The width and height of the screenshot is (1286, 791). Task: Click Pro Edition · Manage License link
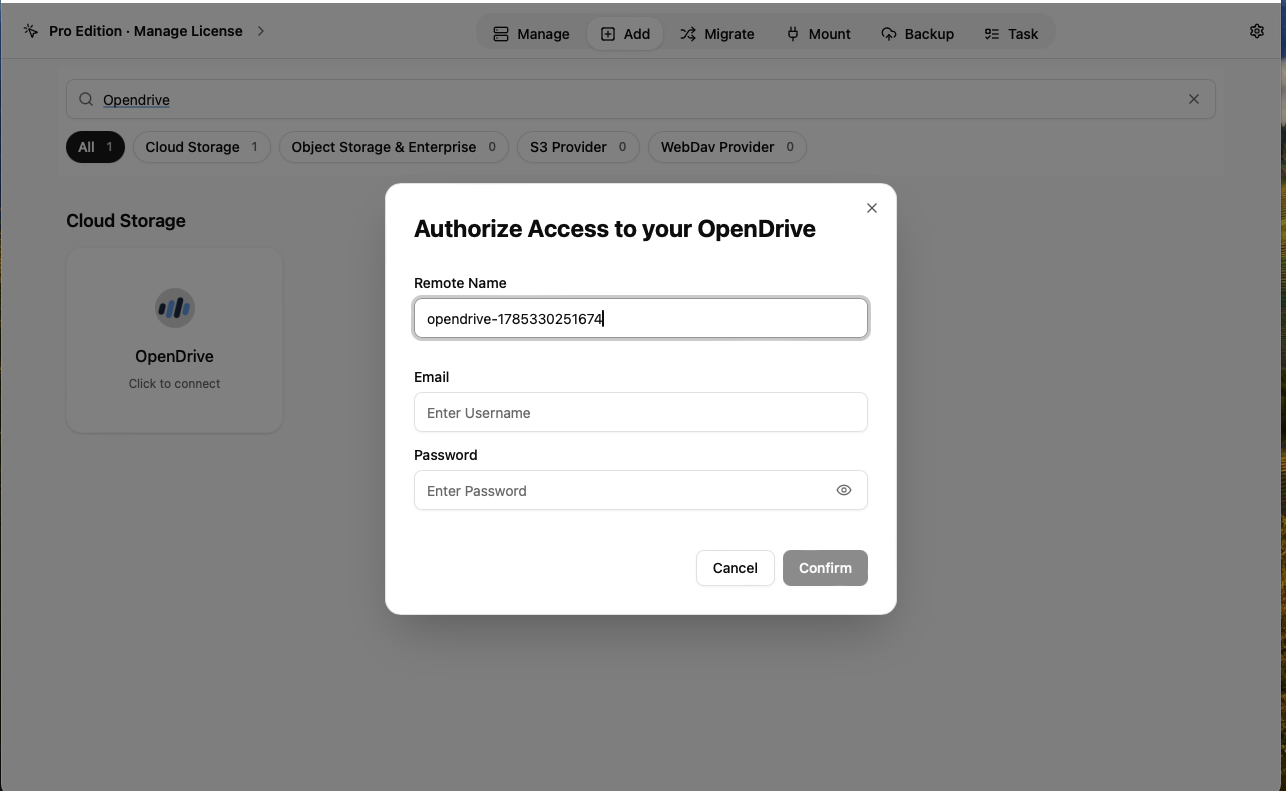point(146,31)
